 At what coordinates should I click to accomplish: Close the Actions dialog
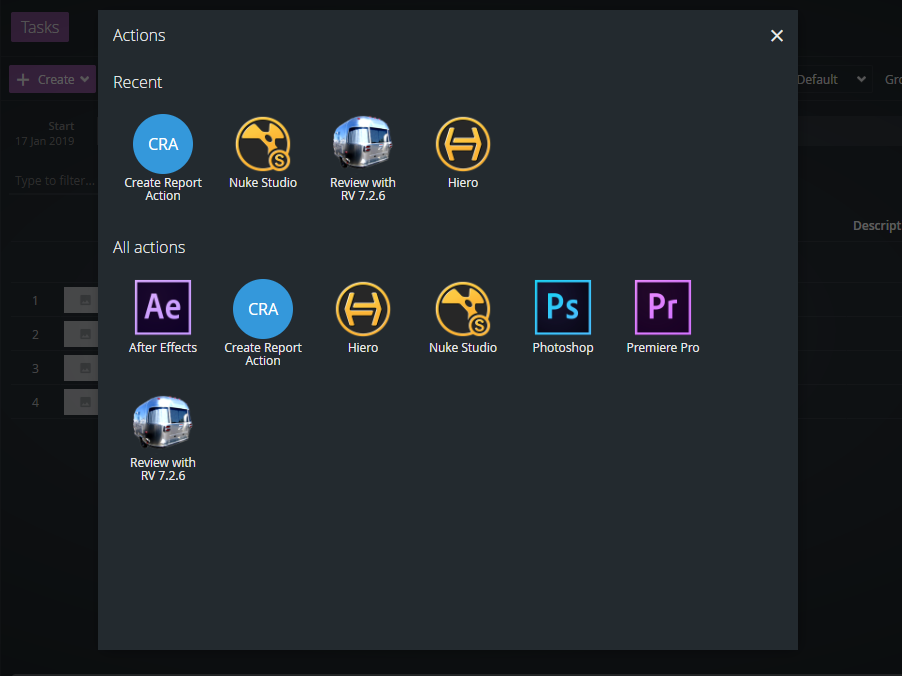pyautogui.click(x=777, y=36)
